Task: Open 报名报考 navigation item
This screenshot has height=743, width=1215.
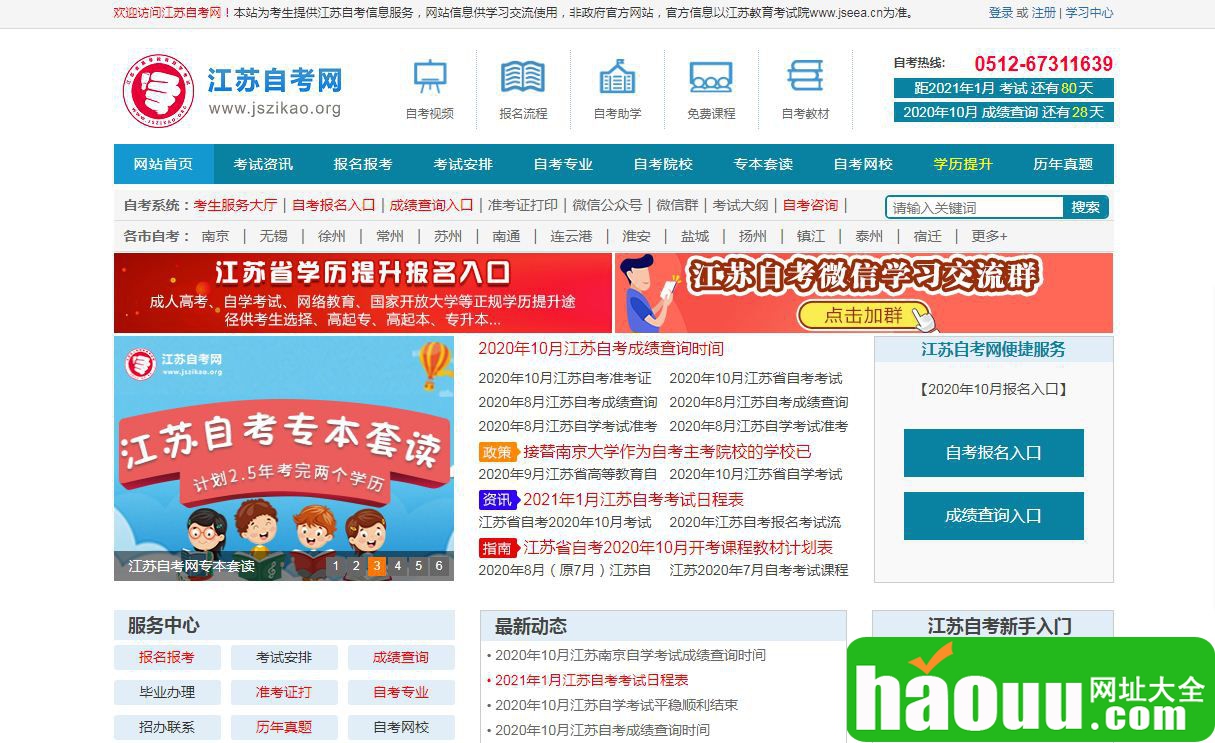Action: click(x=363, y=164)
